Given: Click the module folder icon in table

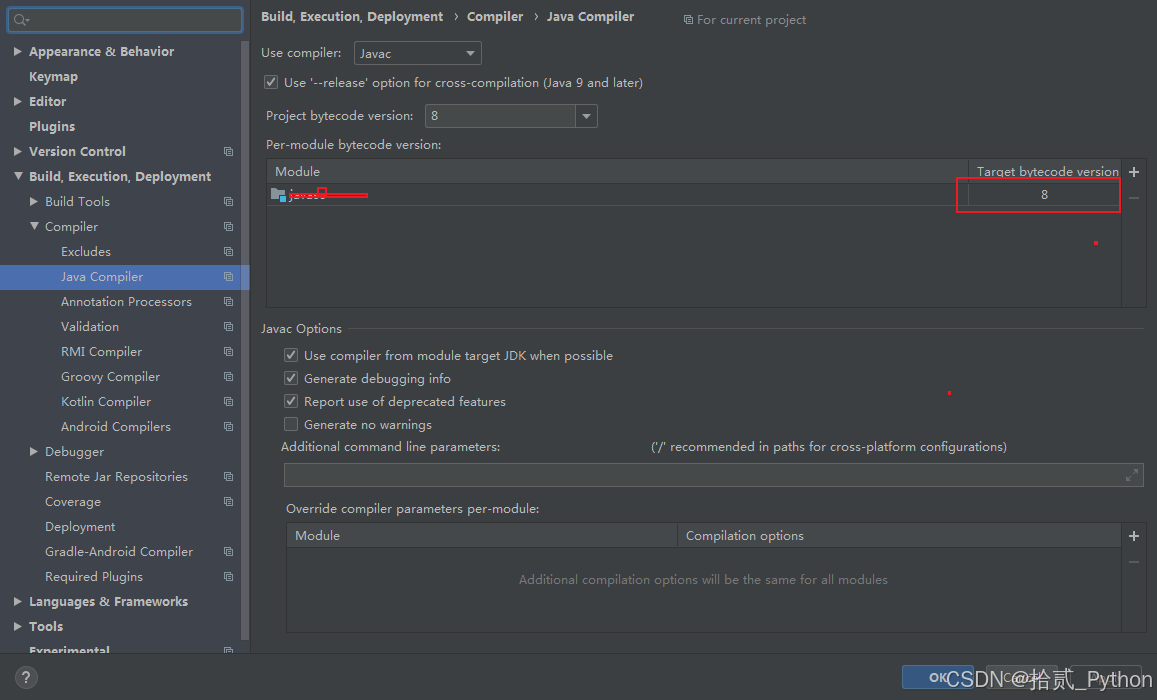Looking at the screenshot, I should pyautogui.click(x=278, y=195).
